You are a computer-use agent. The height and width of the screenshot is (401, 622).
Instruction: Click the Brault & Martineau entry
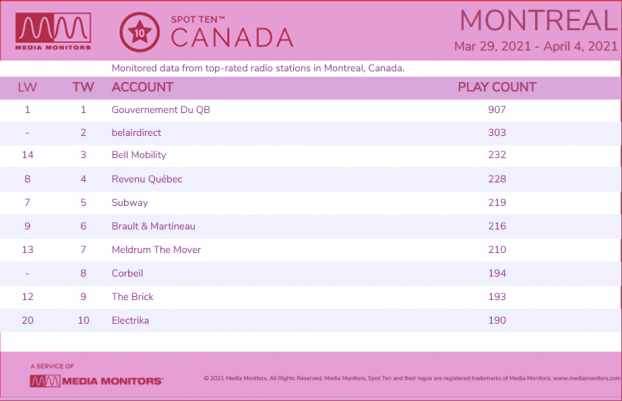point(154,226)
